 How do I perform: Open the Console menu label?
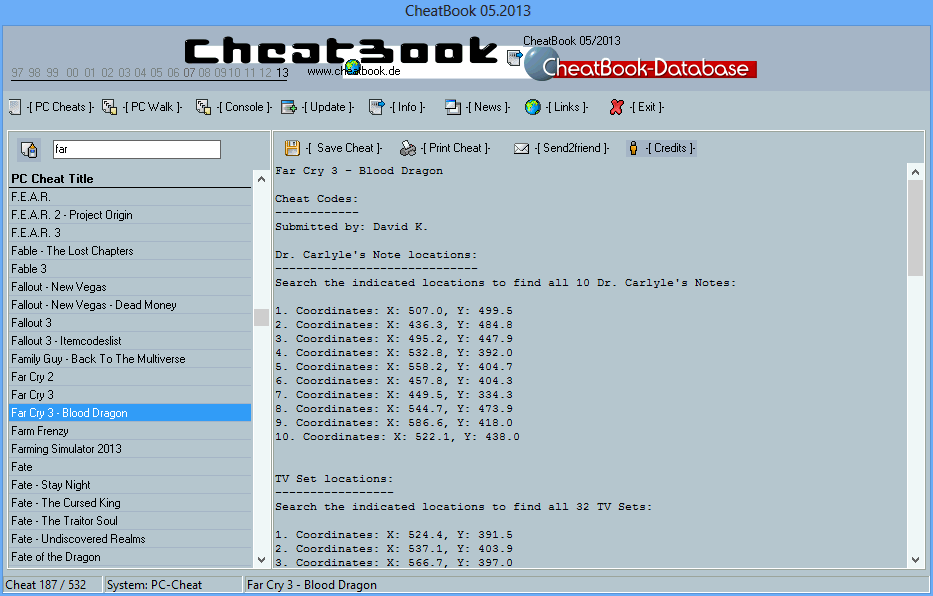[244, 107]
